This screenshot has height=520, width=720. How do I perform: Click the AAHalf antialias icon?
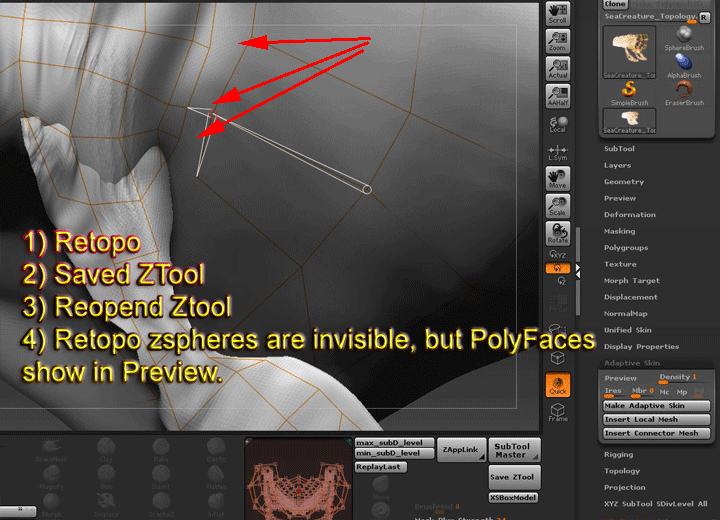[x=558, y=96]
